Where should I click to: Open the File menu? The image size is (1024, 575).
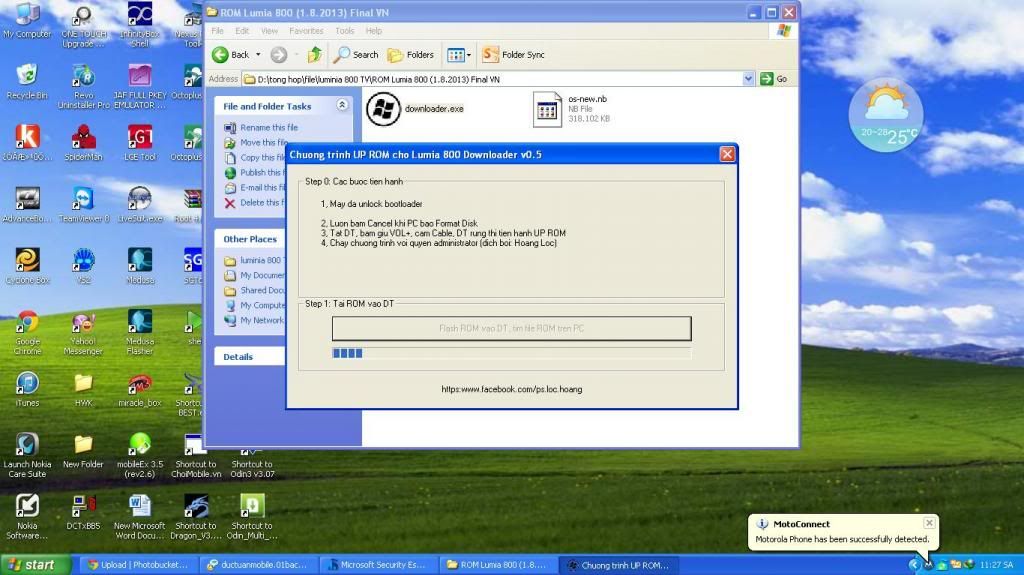point(217,31)
